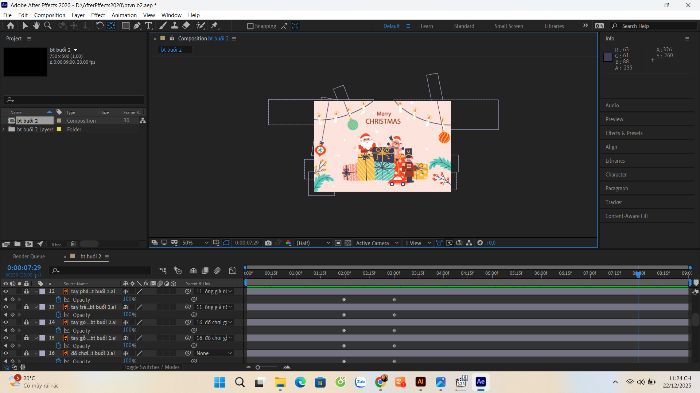Open the viewer magnification 50% dropdown
Screen dimensions: 700x393
(195, 243)
